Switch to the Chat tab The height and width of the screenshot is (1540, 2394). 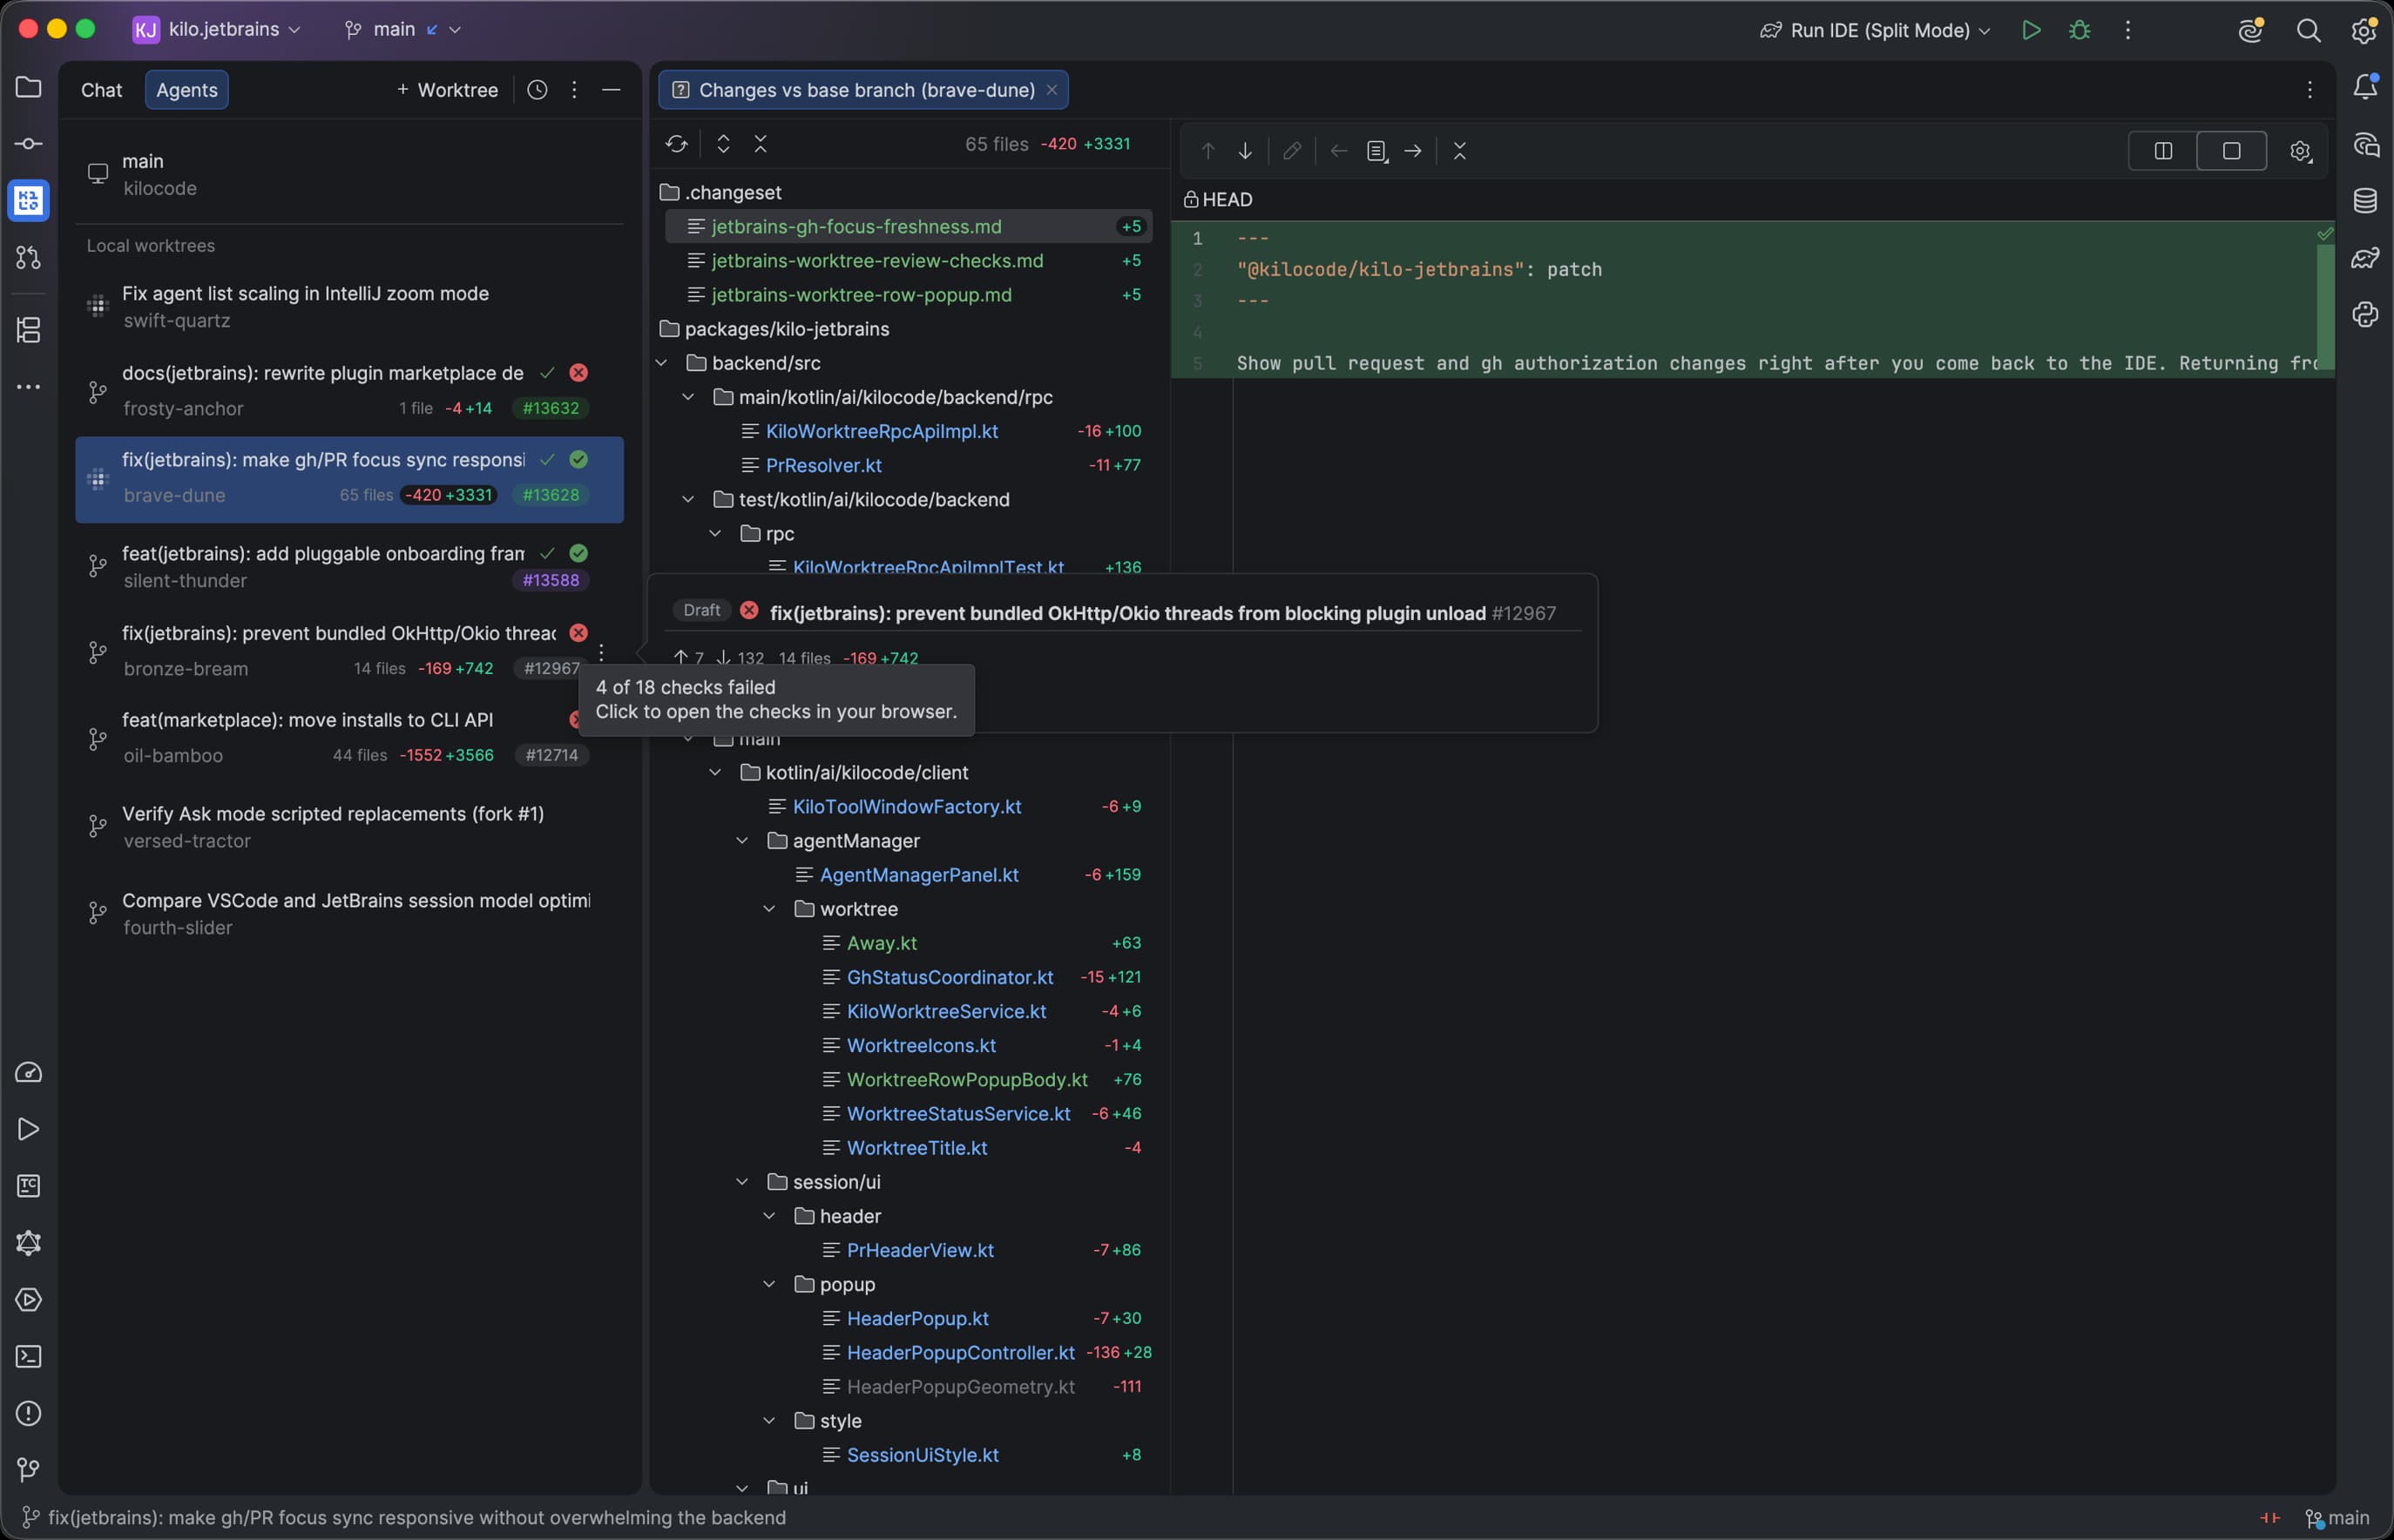tap(101, 90)
